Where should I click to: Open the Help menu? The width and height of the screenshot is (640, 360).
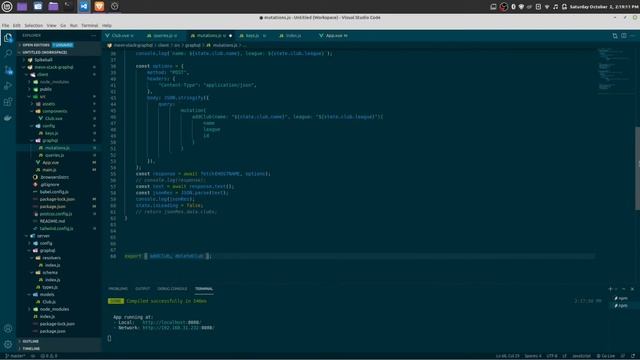click(x=107, y=25)
